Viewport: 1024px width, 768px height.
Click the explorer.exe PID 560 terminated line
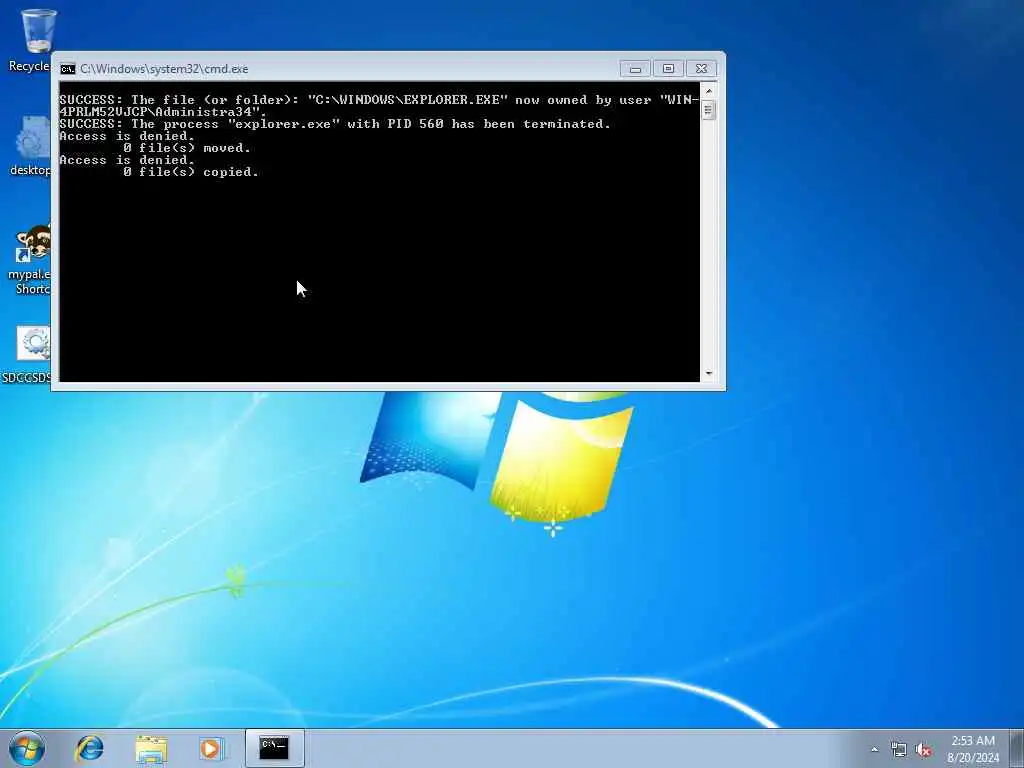point(334,124)
